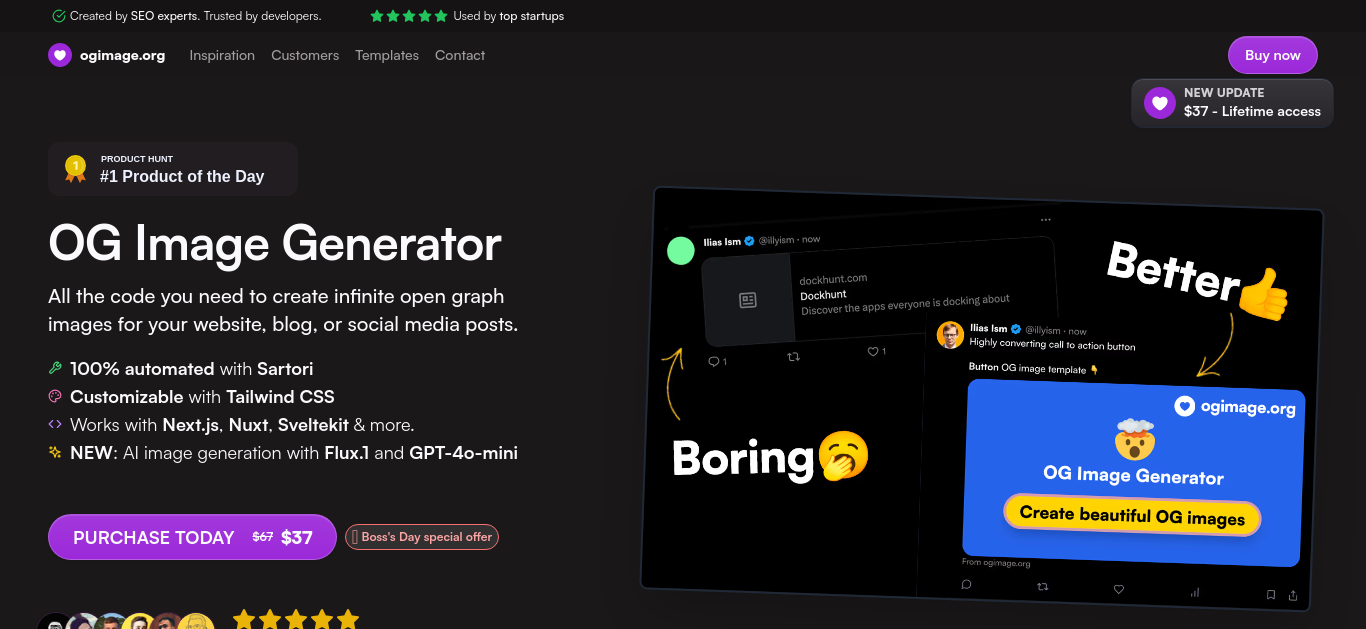Click the code brackets icon beside 'Works with Next.js'
The image size is (1366, 629).
(x=55, y=424)
